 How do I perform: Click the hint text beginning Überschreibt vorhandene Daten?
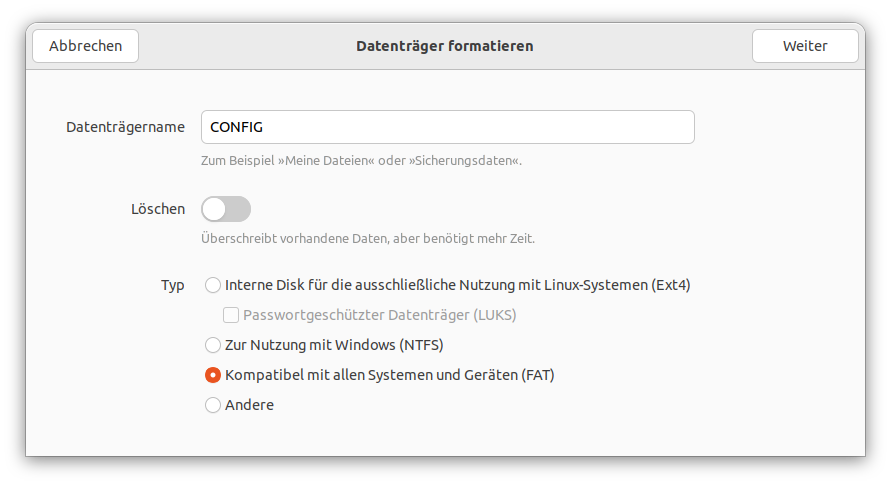(x=368, y=239)
